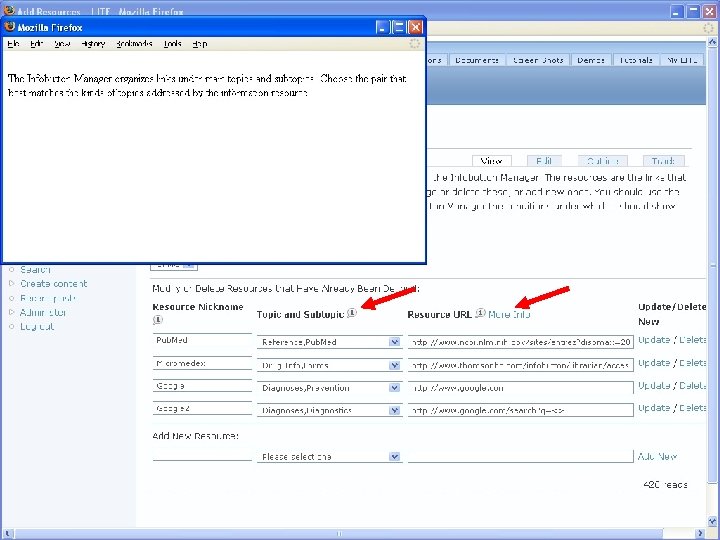Image resolution: width=720 pixels, height=540 pixels.
Task: Click Update link in PubMed row
Action: click(x=654, y=340)
